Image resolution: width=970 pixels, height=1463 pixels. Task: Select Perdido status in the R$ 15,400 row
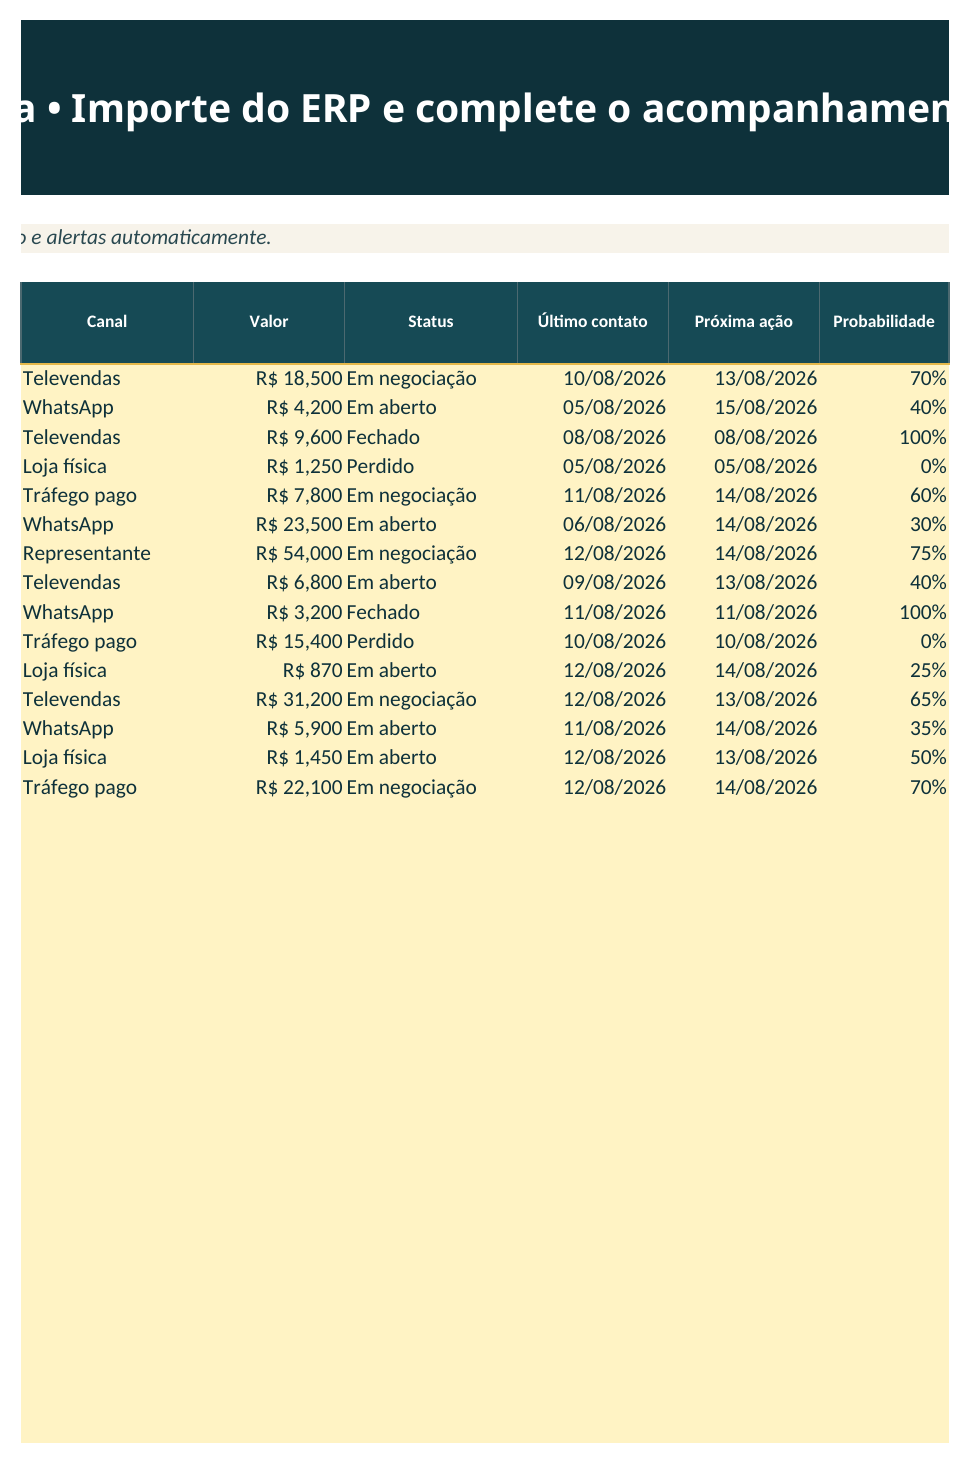coord(431,641)
